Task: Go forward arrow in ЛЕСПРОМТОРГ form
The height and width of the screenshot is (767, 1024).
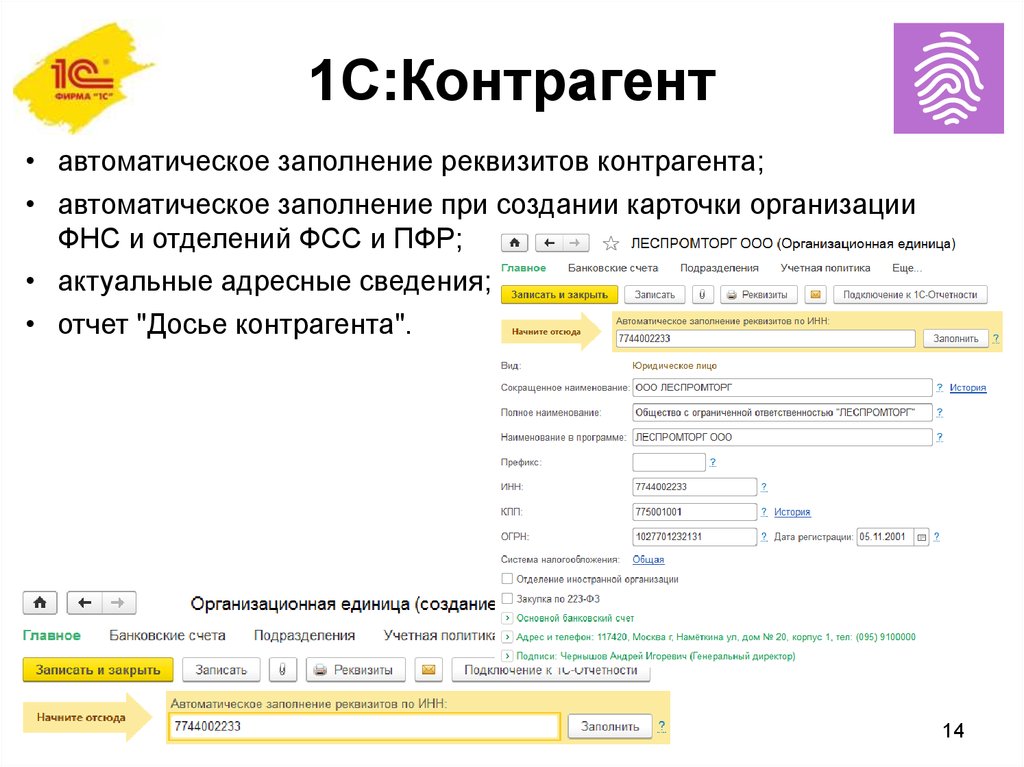Action: 575,243
